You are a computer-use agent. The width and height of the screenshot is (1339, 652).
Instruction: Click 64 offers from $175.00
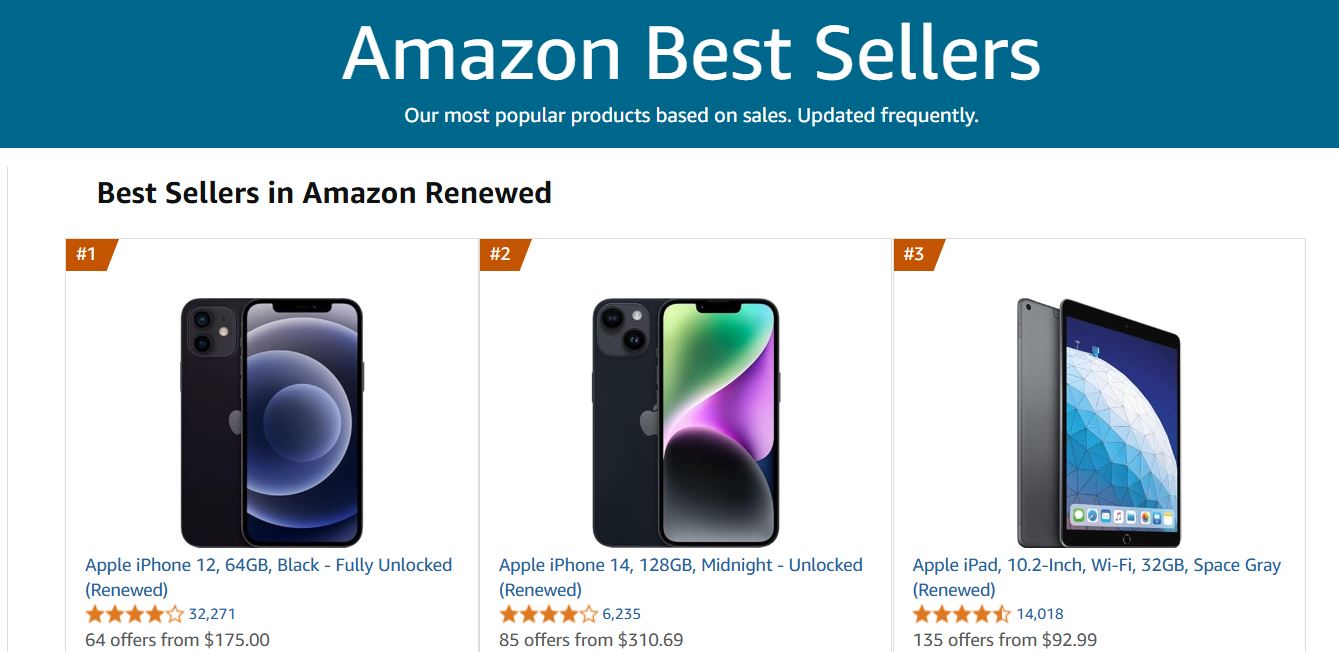coord(166,638)
